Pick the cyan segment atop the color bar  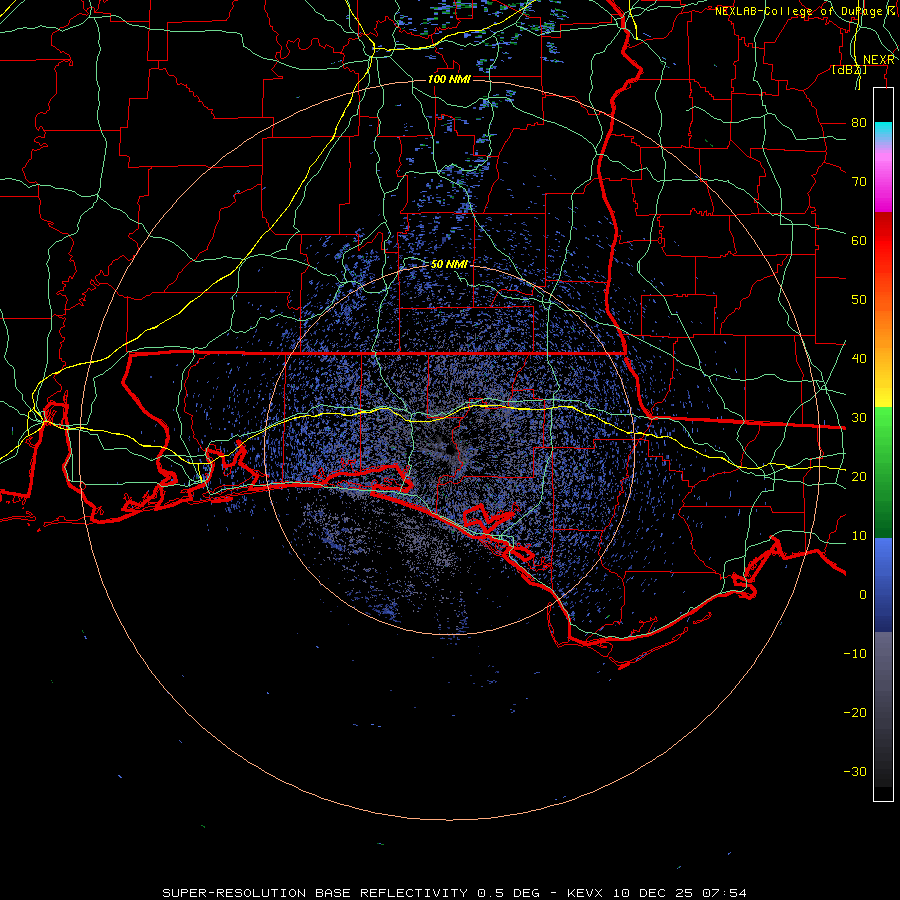[x=883, y=131]
